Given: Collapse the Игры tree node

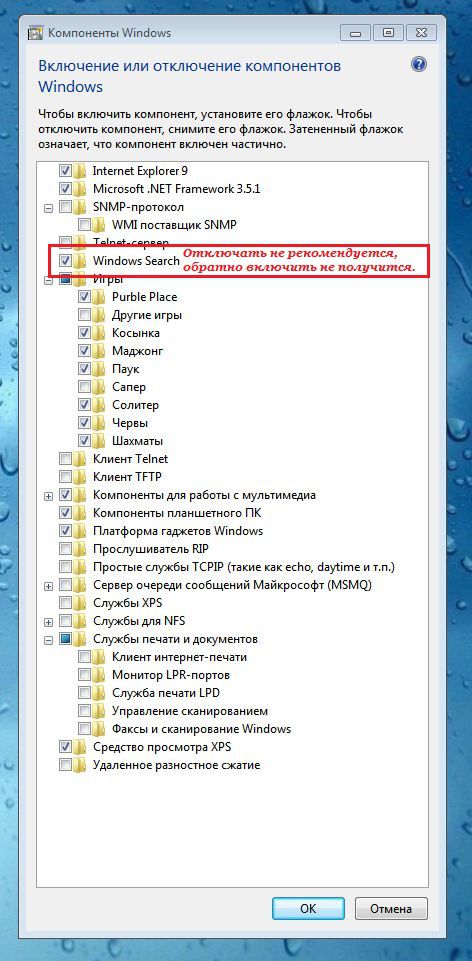Looking at the screenshot, I should tap(48, 280).
